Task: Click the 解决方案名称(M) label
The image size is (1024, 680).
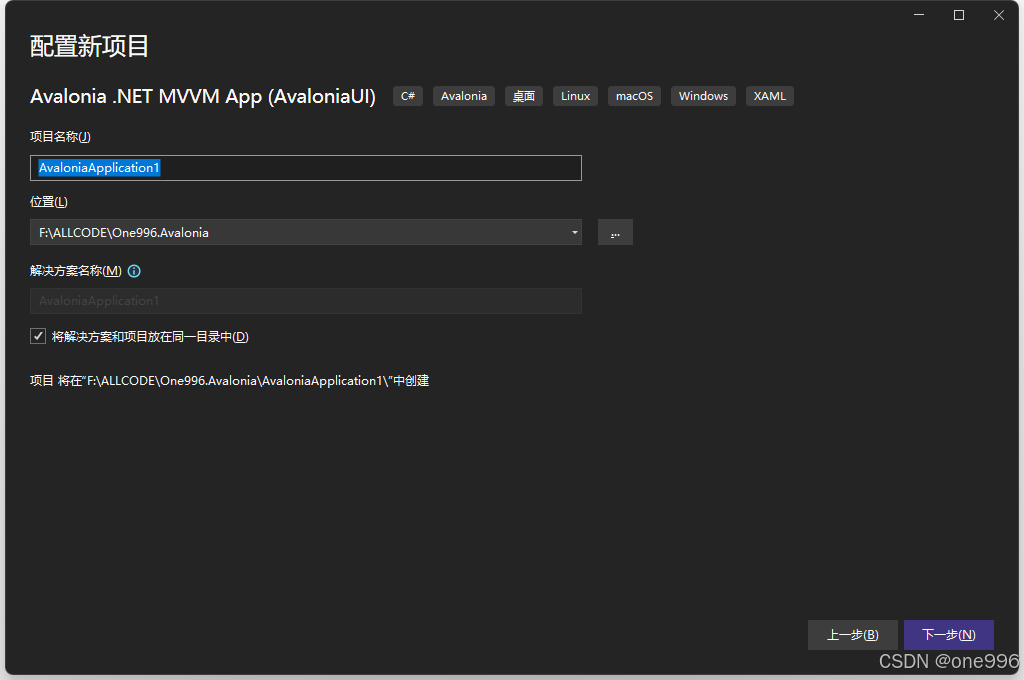Action: pos(76,270)
